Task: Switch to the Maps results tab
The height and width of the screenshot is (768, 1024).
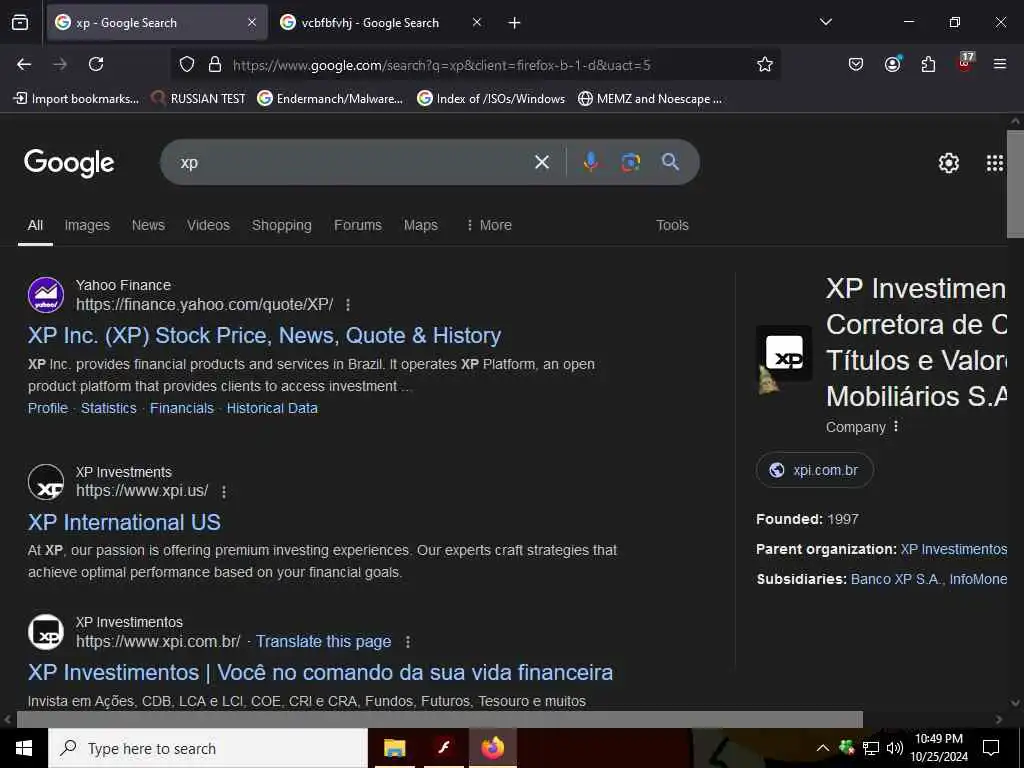Action: [x=421, y=225]
